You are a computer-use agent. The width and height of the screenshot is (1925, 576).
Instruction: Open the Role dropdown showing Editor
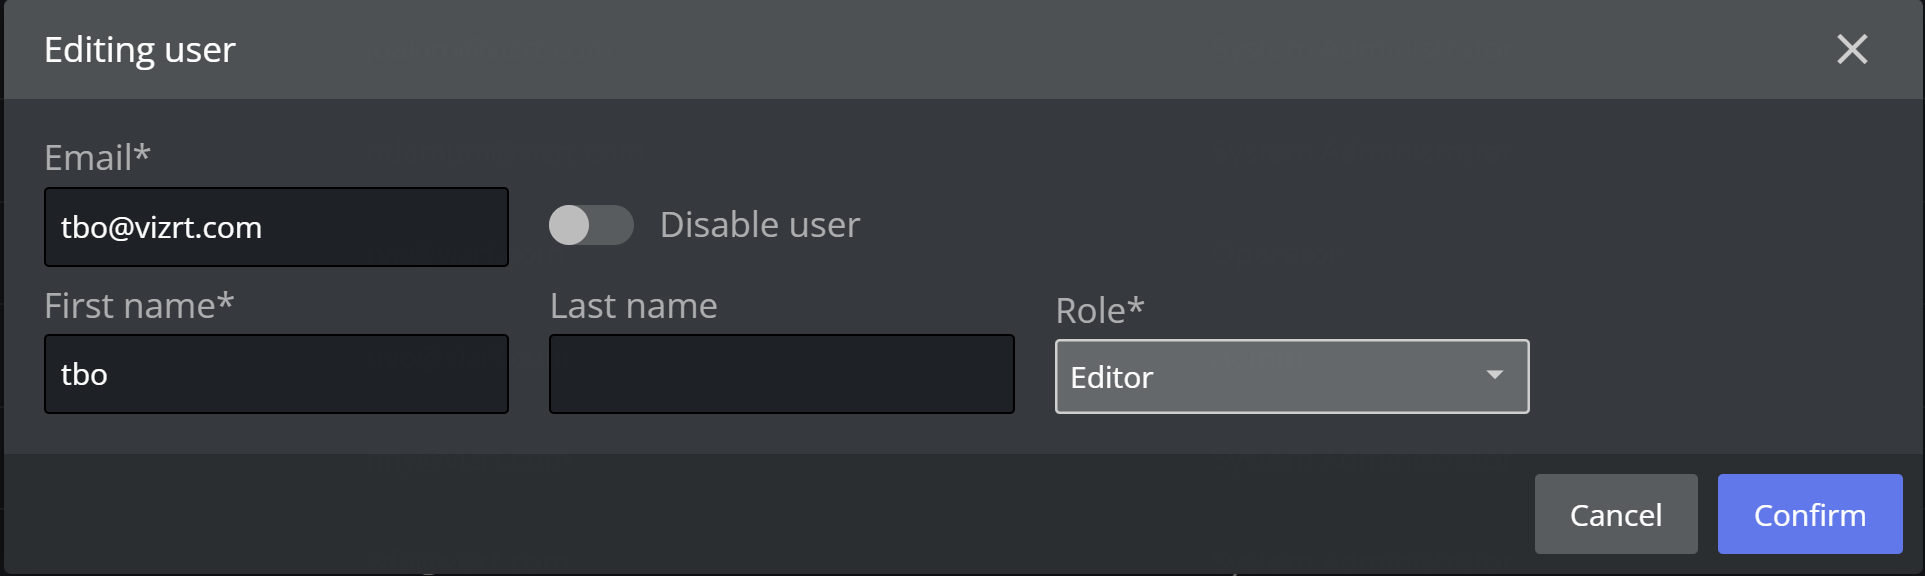[1291, 377]
